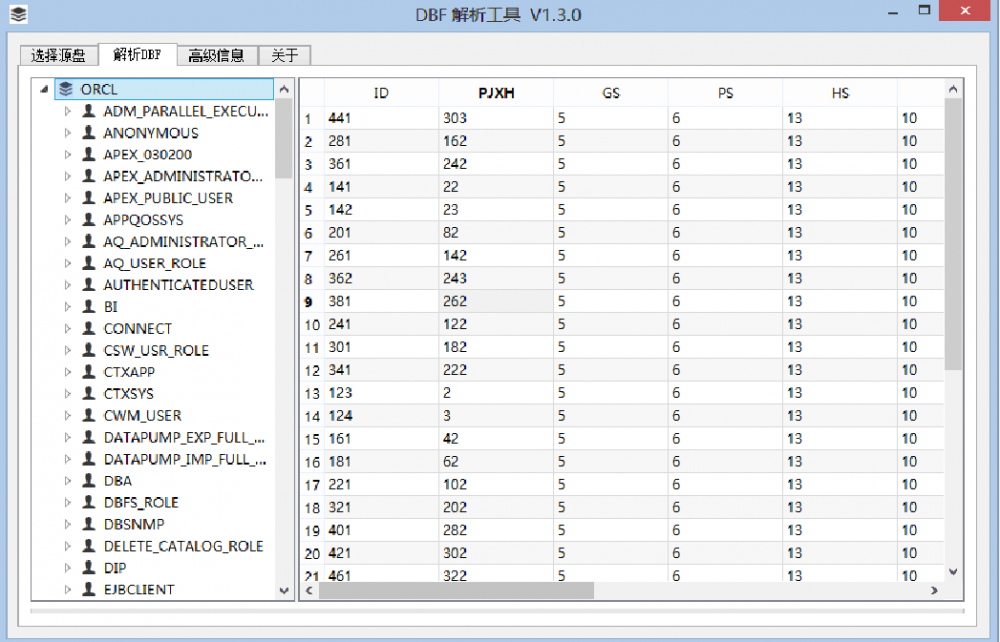Expand the DBA tree node
Viewport: 1000px width, 642px height.
[x=68, y=481]
